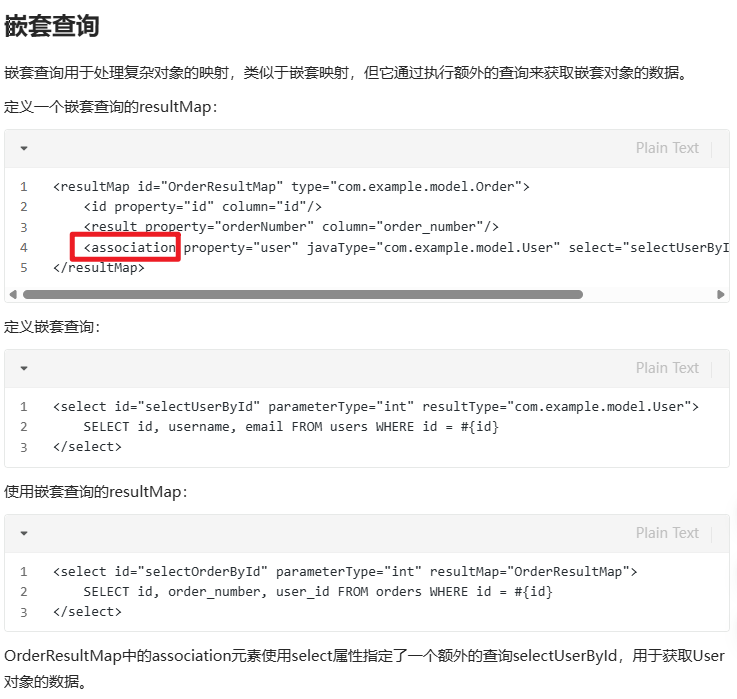Collapse the selectOrderById code block
737x699 pixels.
(x=24, y=534)
